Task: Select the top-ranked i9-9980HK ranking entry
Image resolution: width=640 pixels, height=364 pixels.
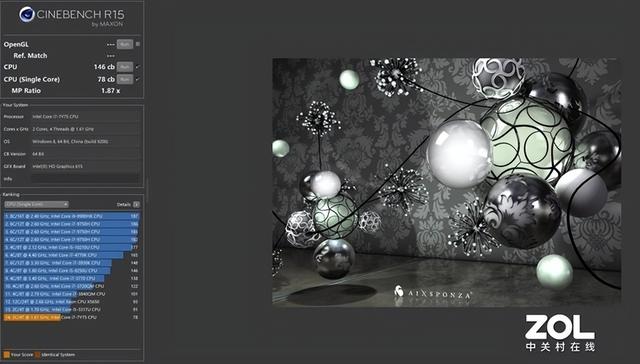Action: (x=71, y=216)
